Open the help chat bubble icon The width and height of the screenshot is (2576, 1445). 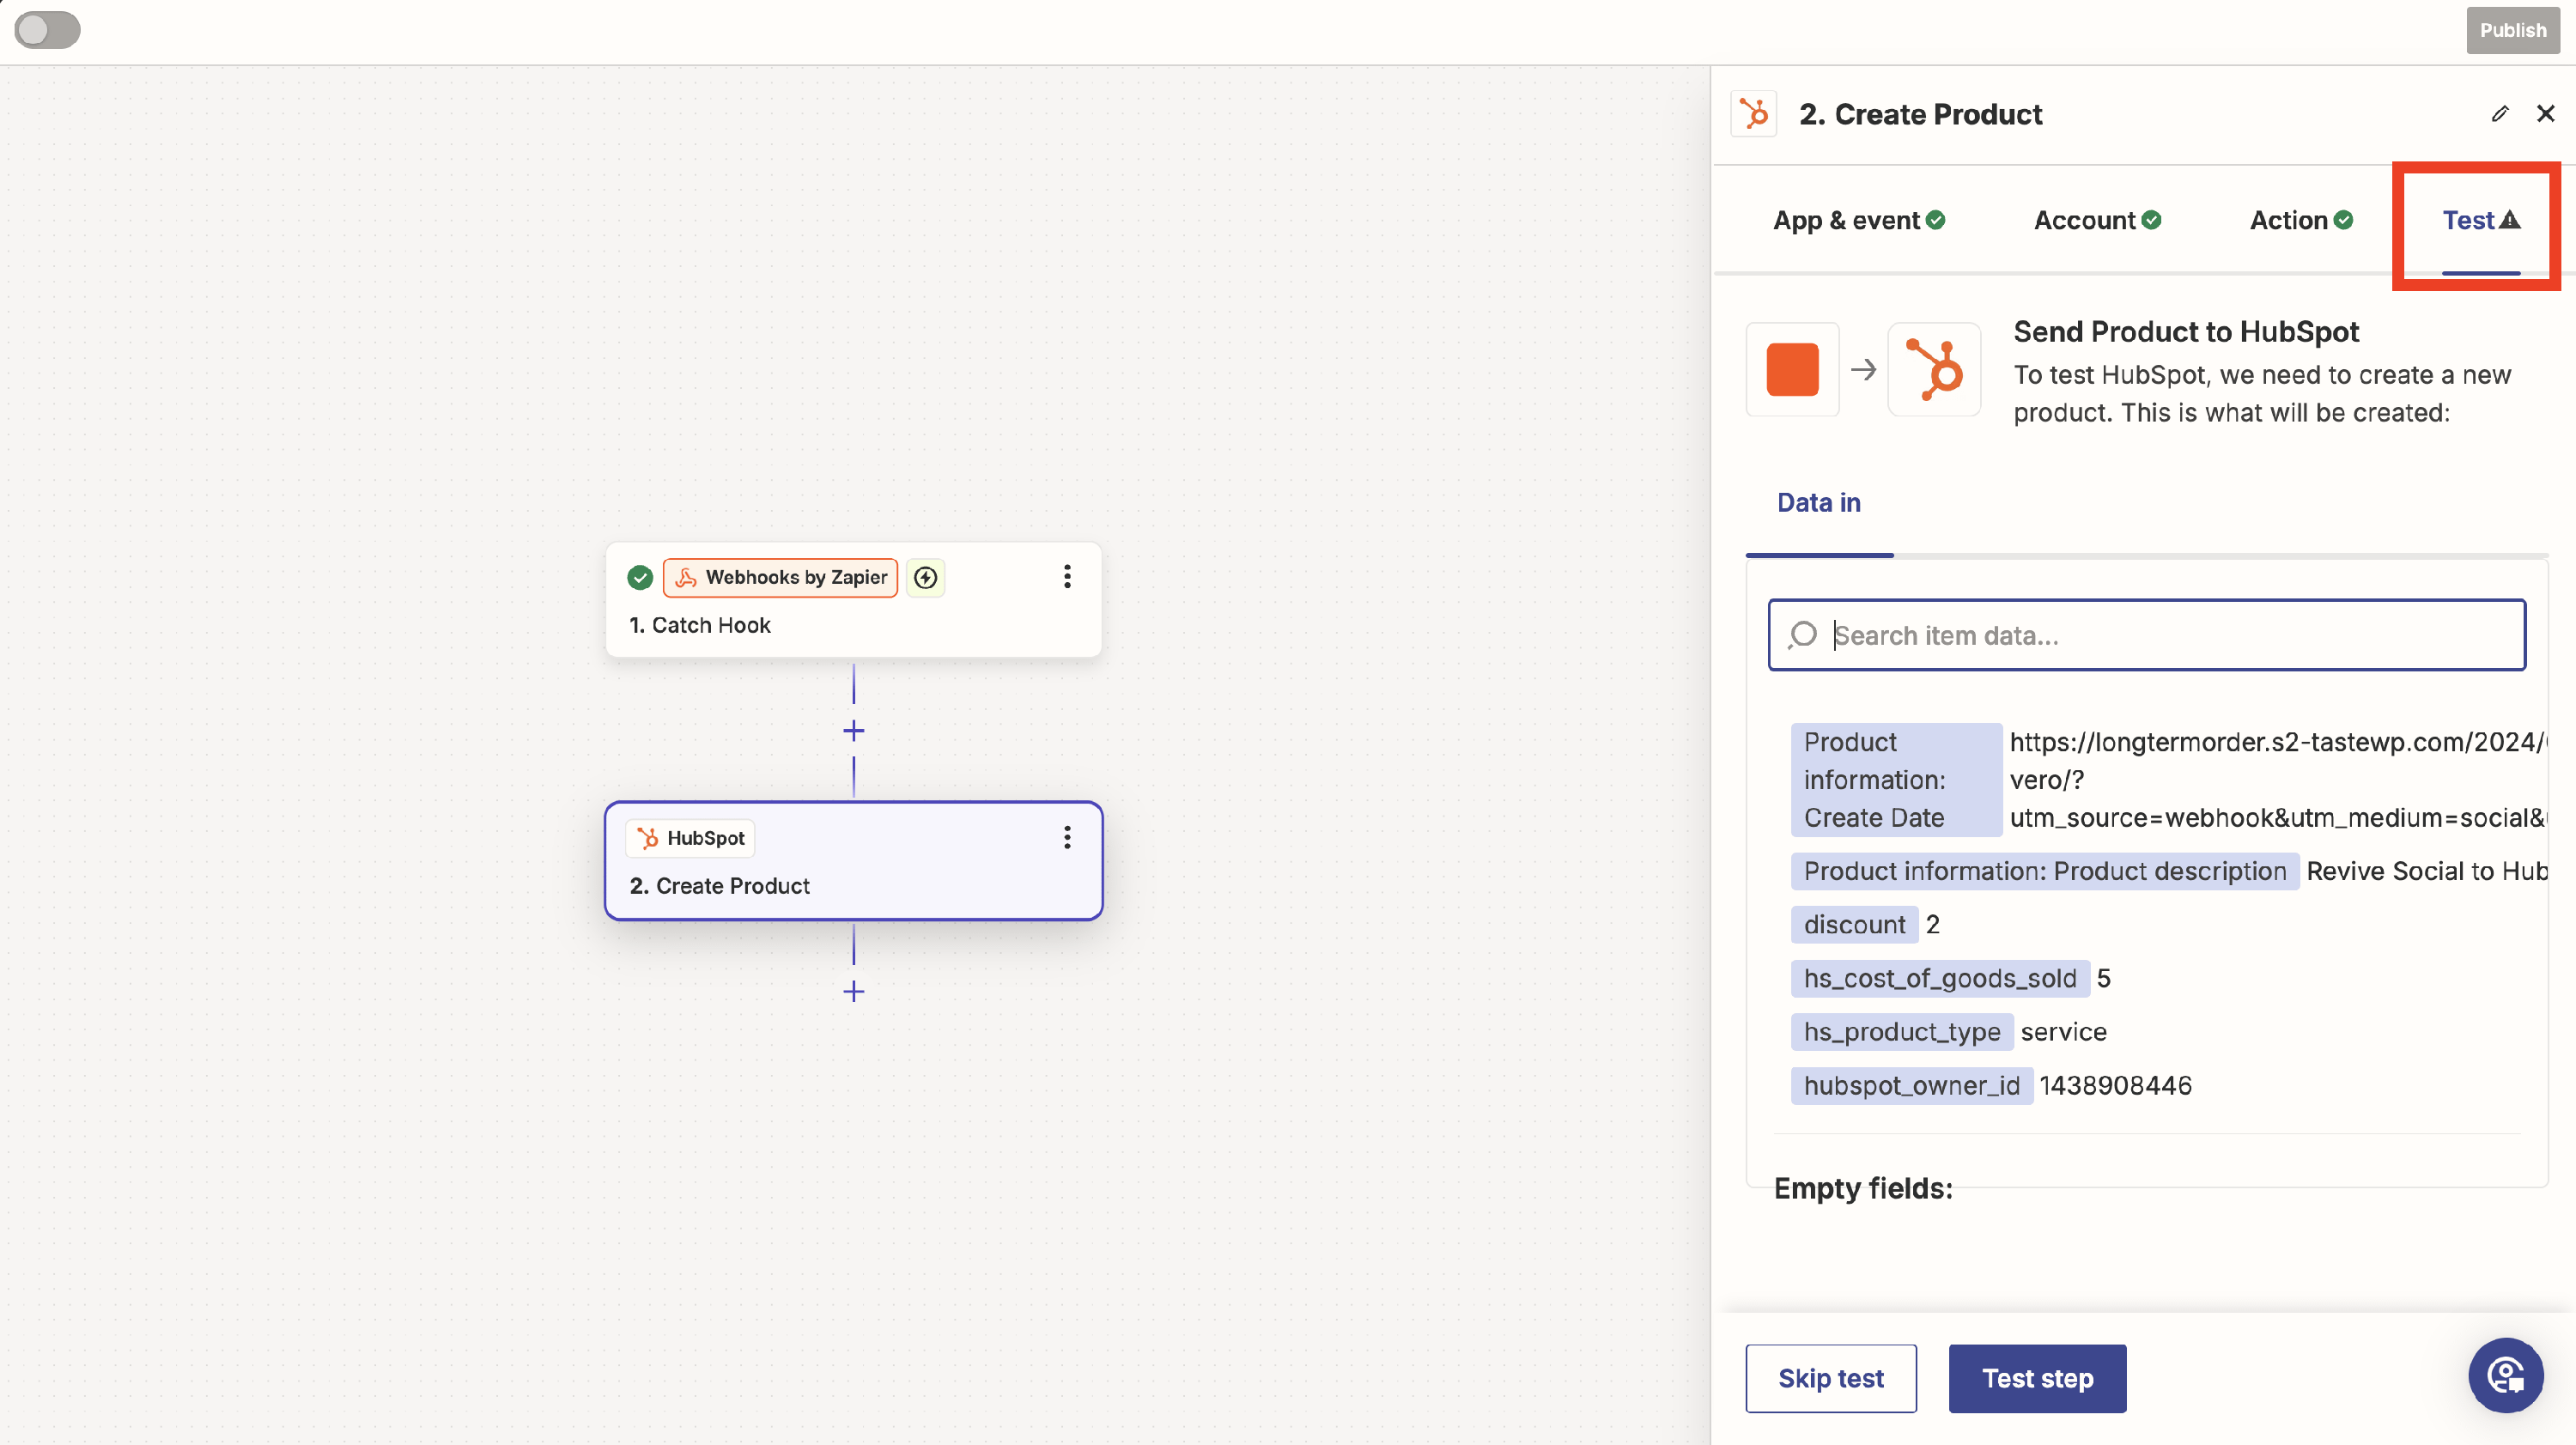pos(2505,1375)
